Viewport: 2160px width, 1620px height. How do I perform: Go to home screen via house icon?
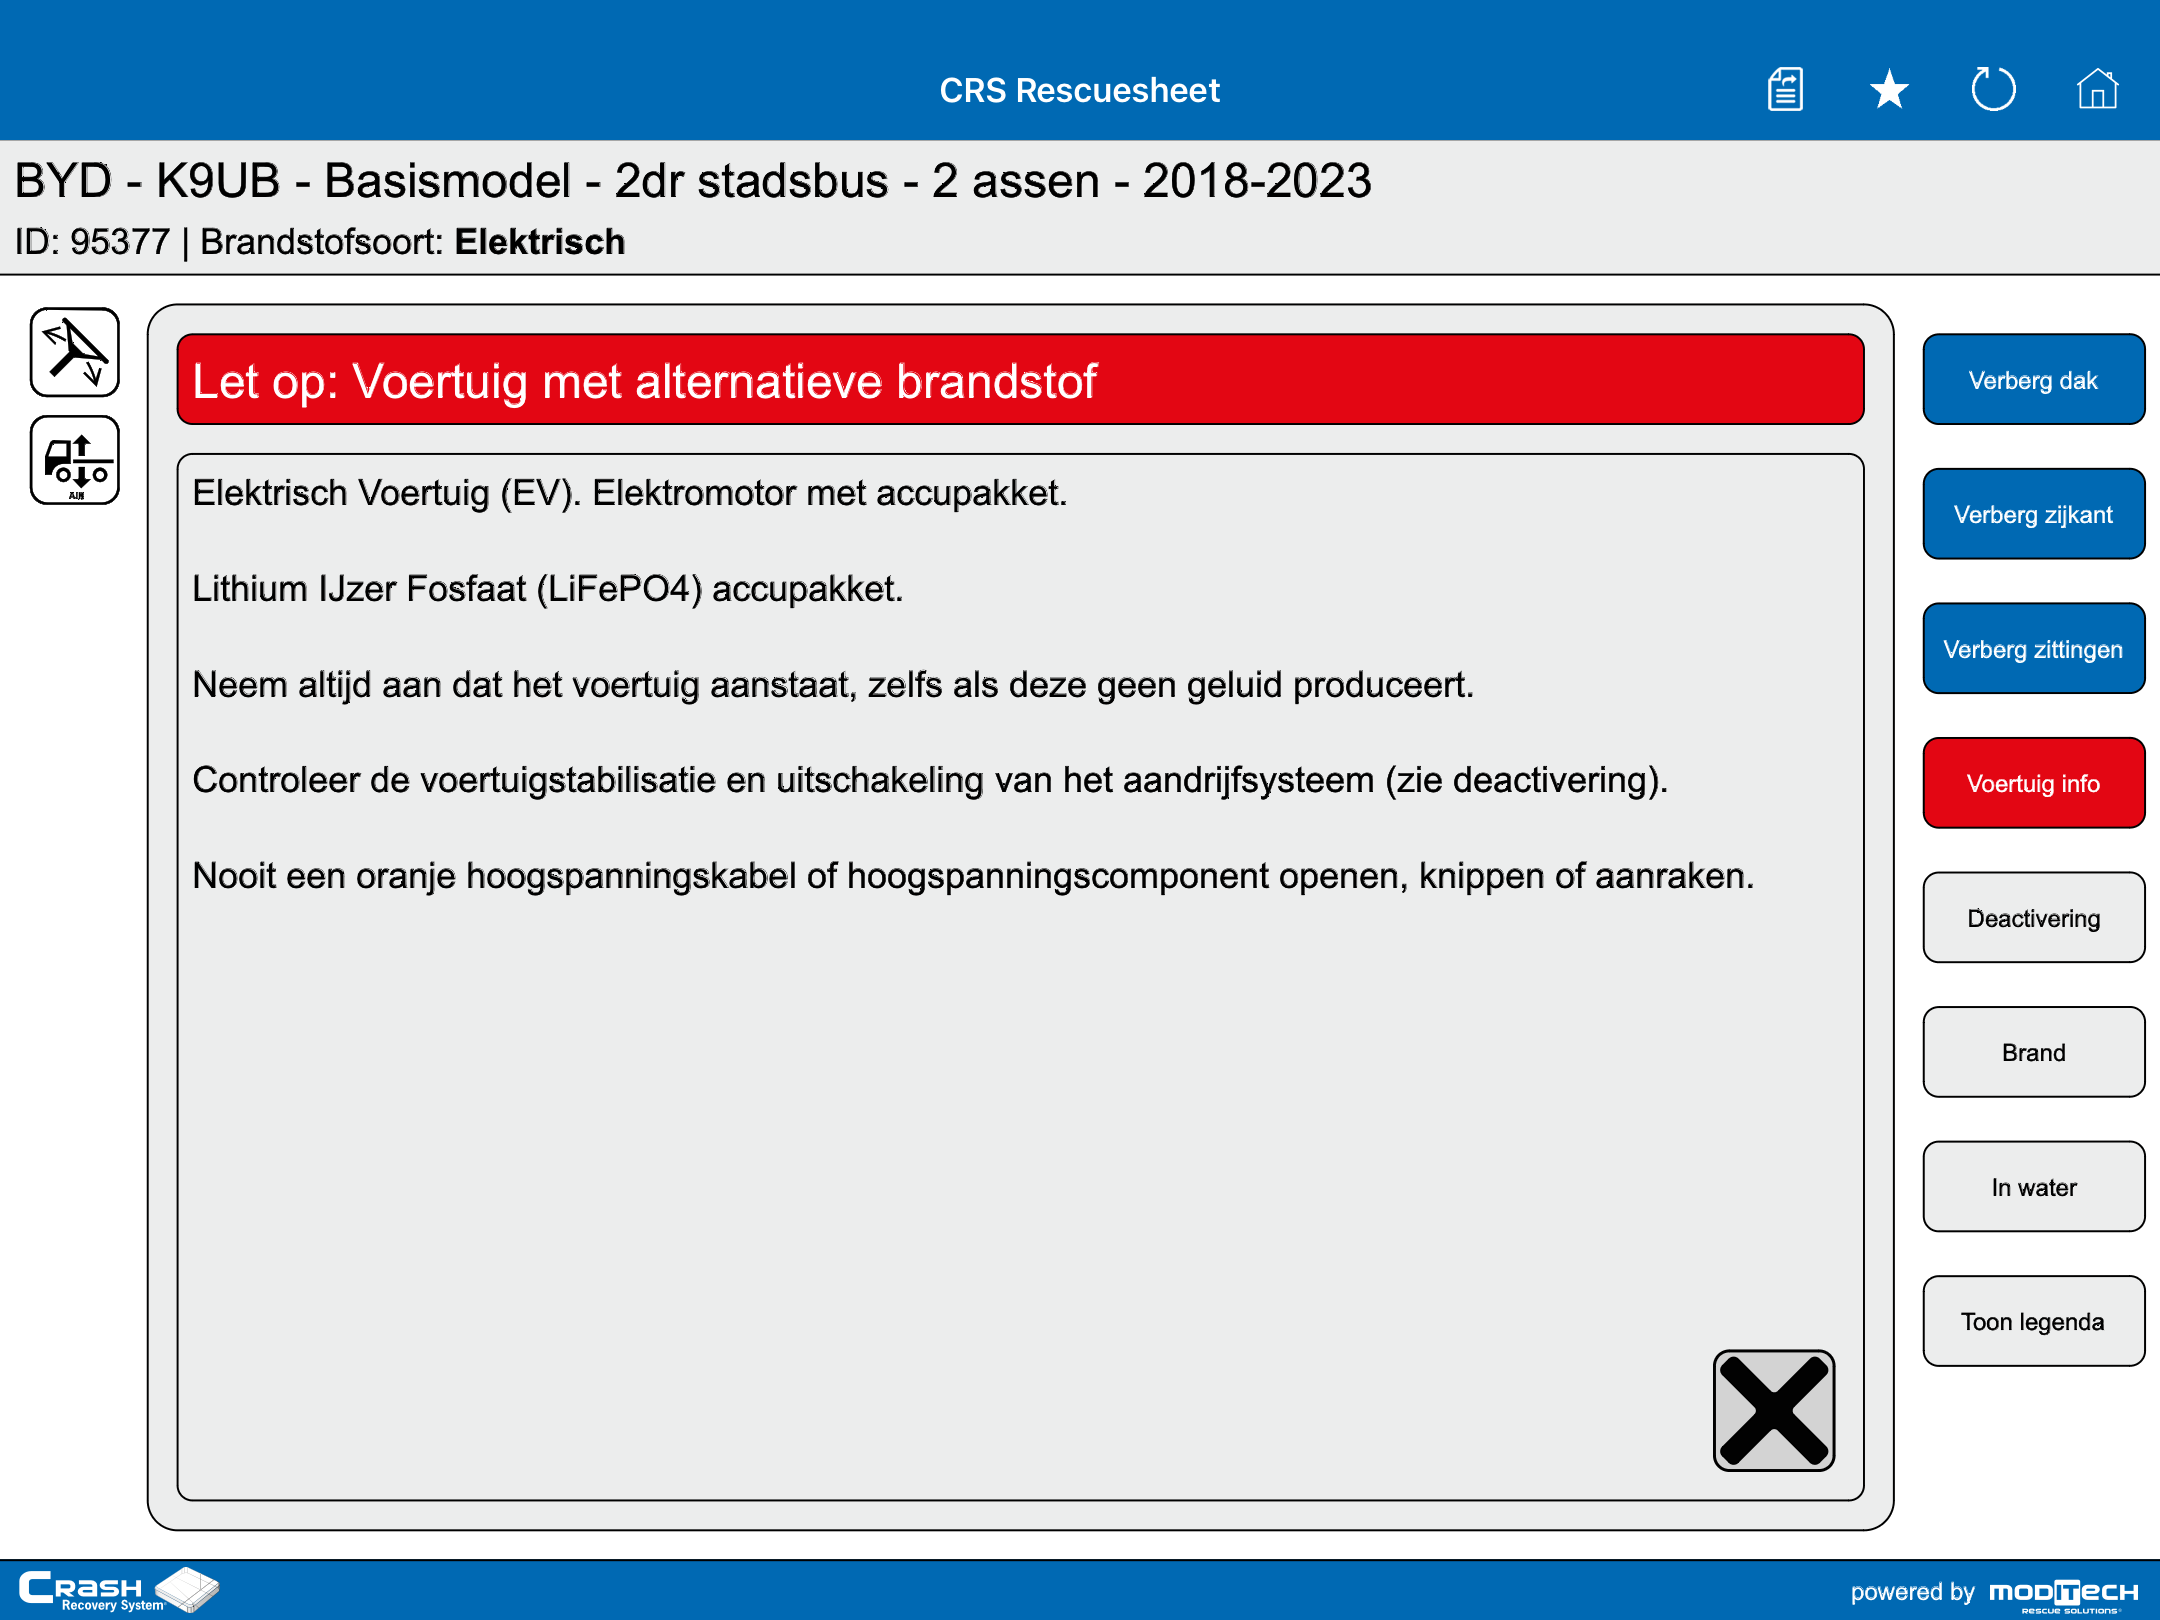[2097, 90]
